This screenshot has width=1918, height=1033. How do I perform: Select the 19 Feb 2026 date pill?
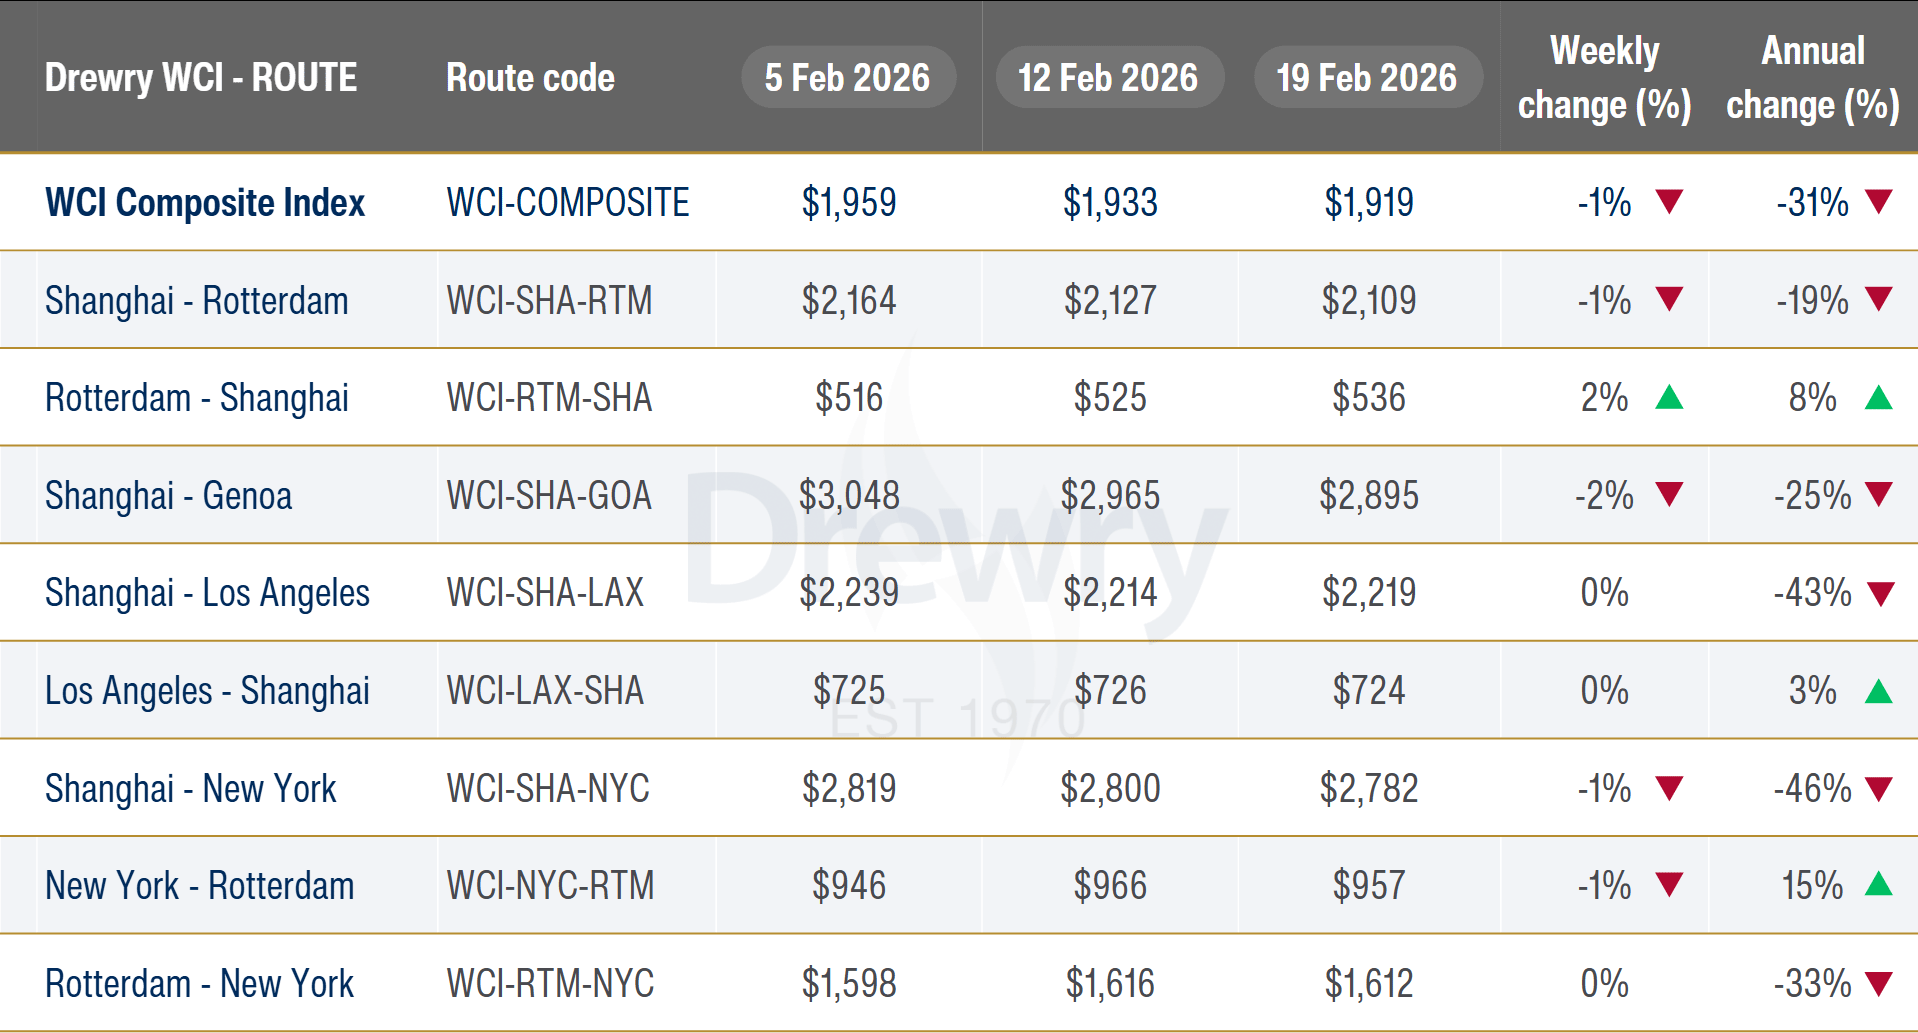(x=1367, y=77)
